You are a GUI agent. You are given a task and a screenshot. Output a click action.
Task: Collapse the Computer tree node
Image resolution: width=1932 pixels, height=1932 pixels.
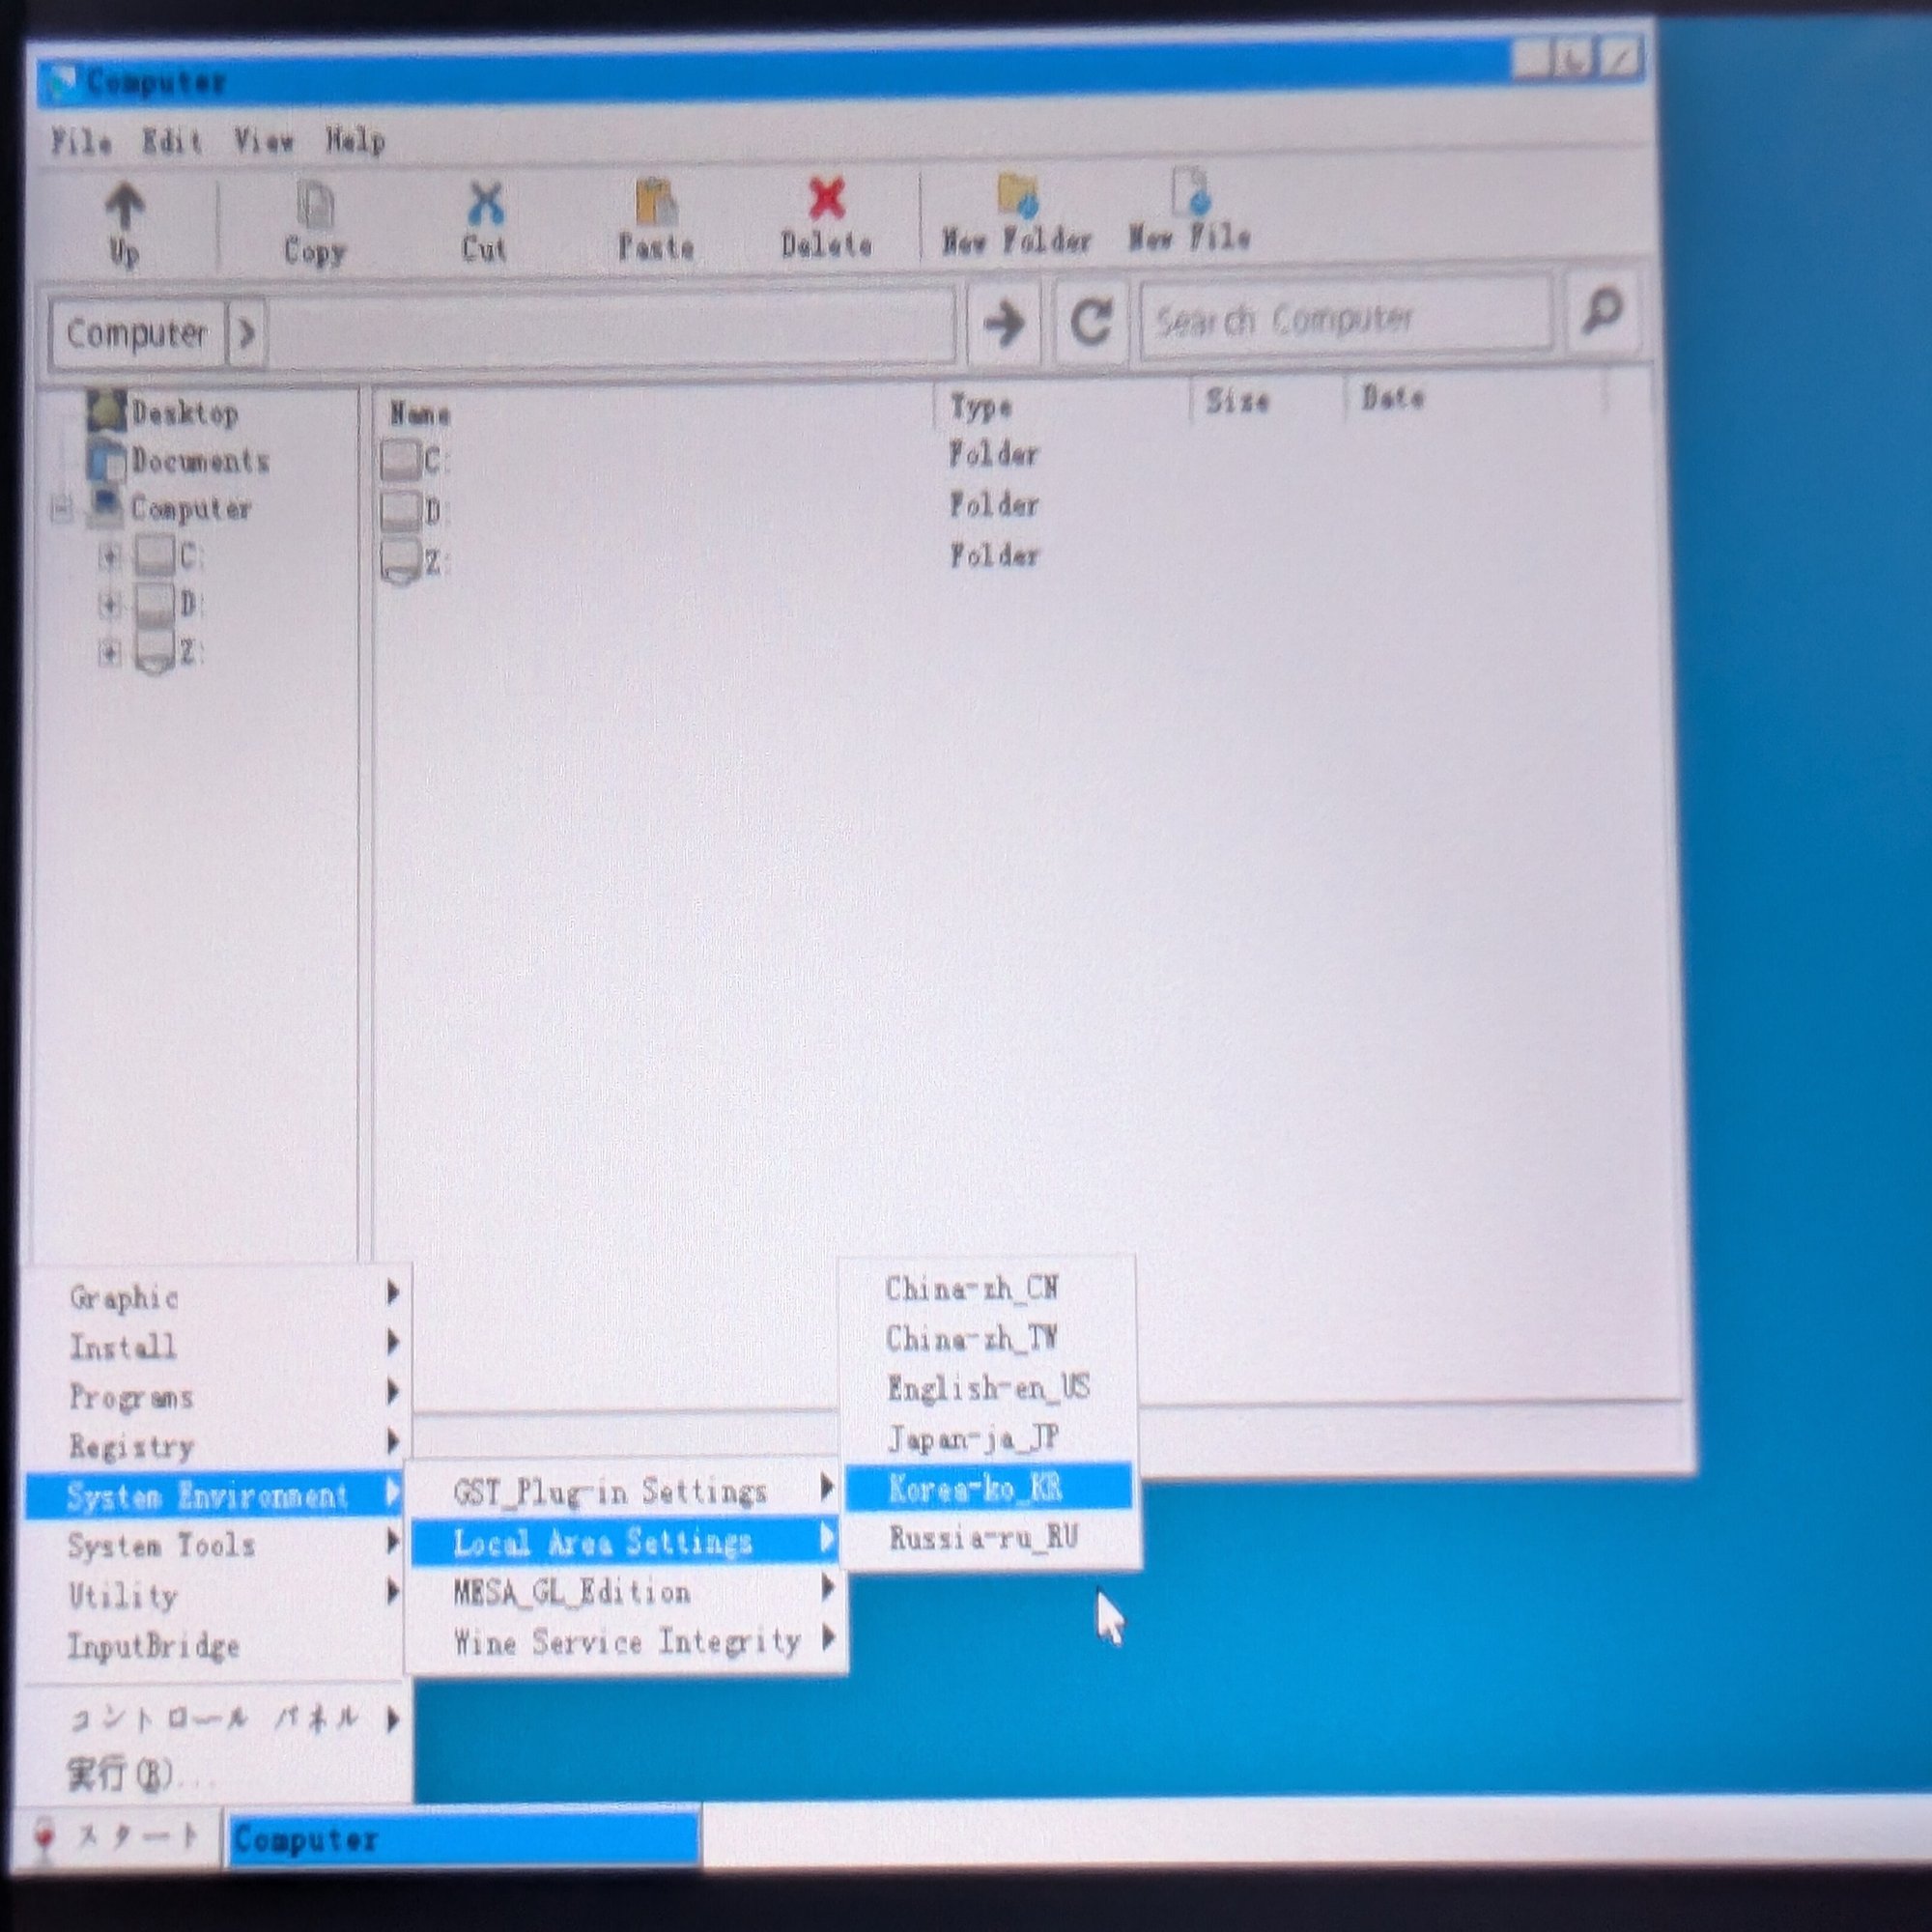[61, 509]
